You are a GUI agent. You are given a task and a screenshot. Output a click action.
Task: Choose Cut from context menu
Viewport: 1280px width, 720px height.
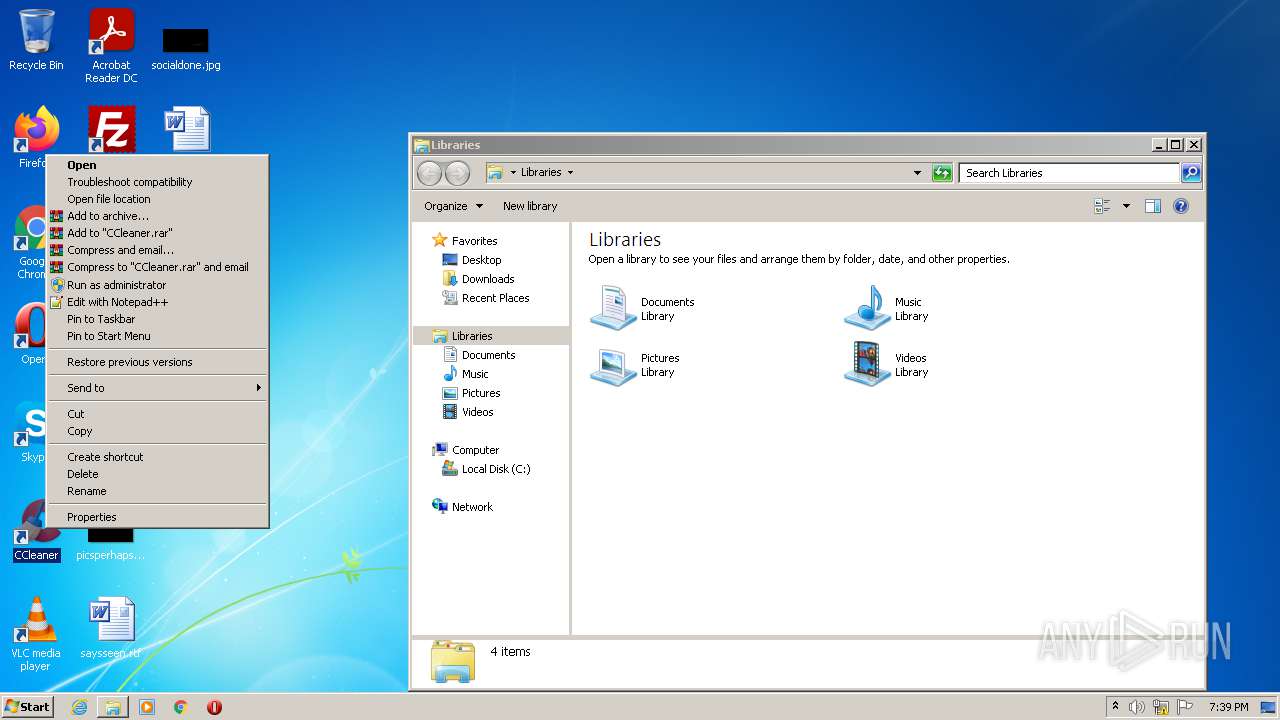158,414
